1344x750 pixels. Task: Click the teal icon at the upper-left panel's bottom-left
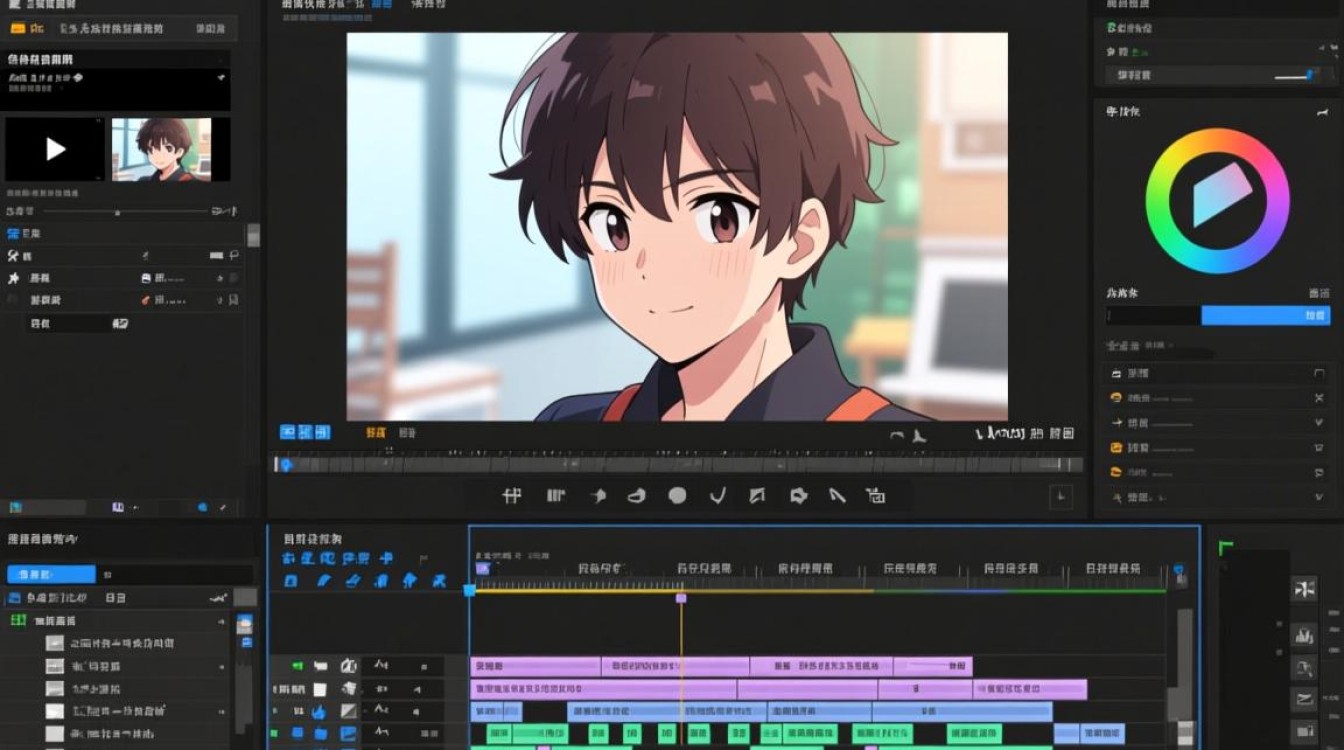15,508
